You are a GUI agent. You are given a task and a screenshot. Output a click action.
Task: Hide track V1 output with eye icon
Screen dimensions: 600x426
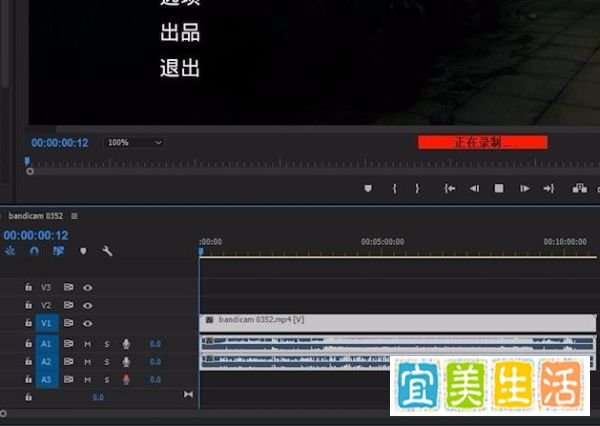pos(88,323)
